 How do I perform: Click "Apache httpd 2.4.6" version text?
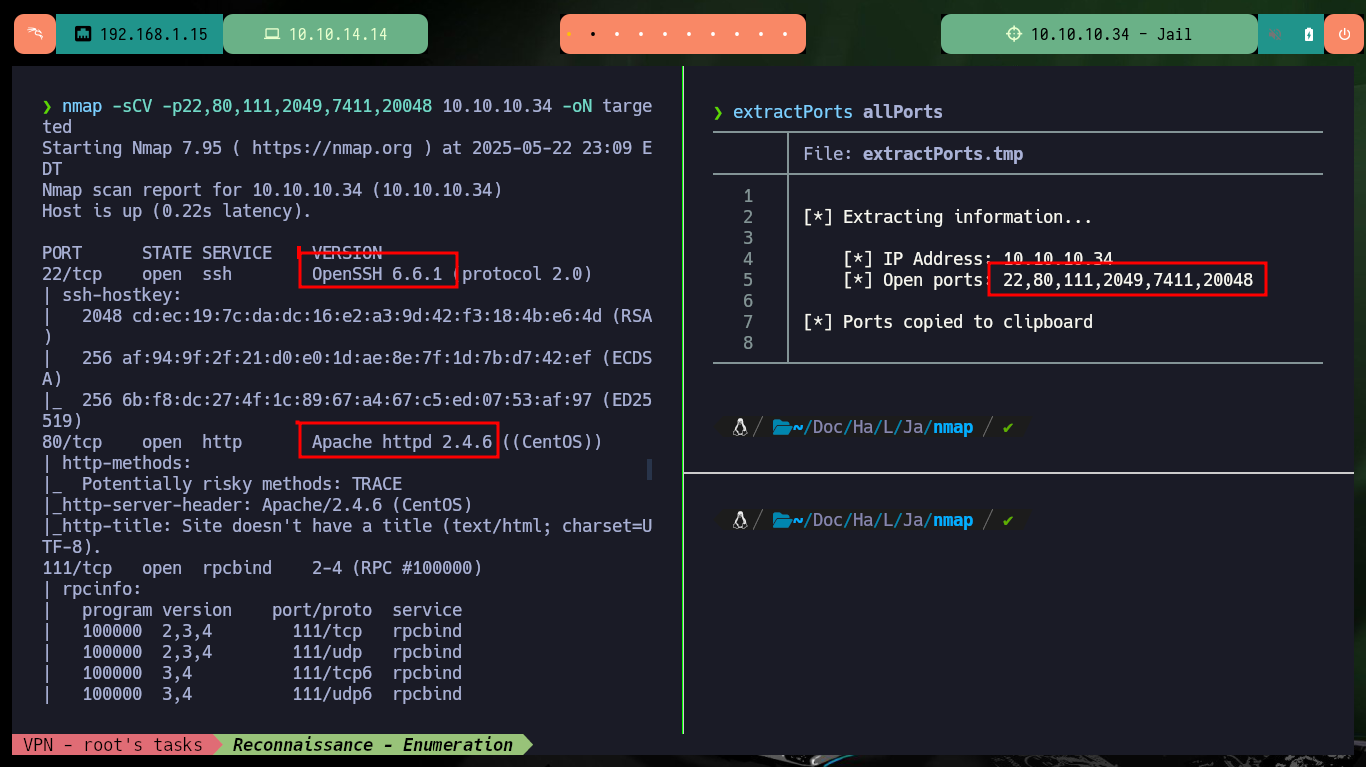click(x=402, y=442)
